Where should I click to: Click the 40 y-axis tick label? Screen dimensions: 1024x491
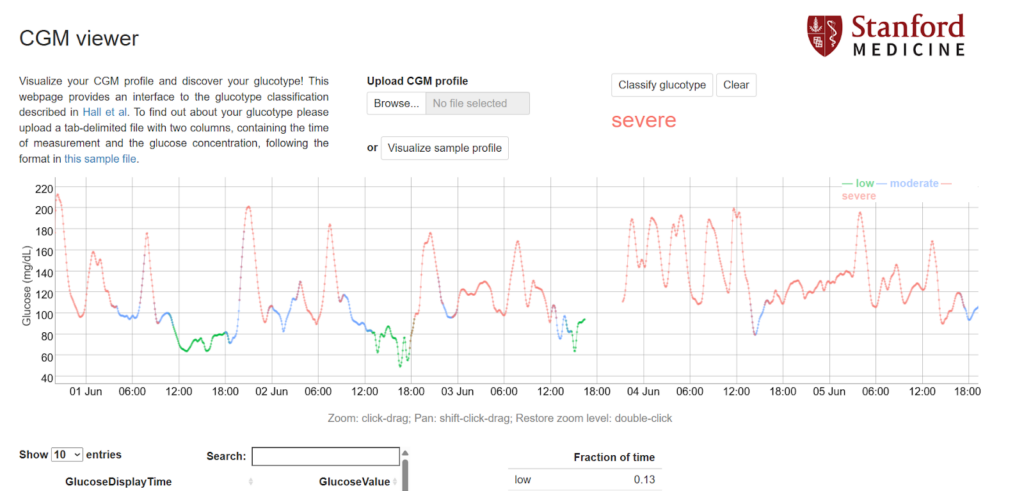click(46, 377)
